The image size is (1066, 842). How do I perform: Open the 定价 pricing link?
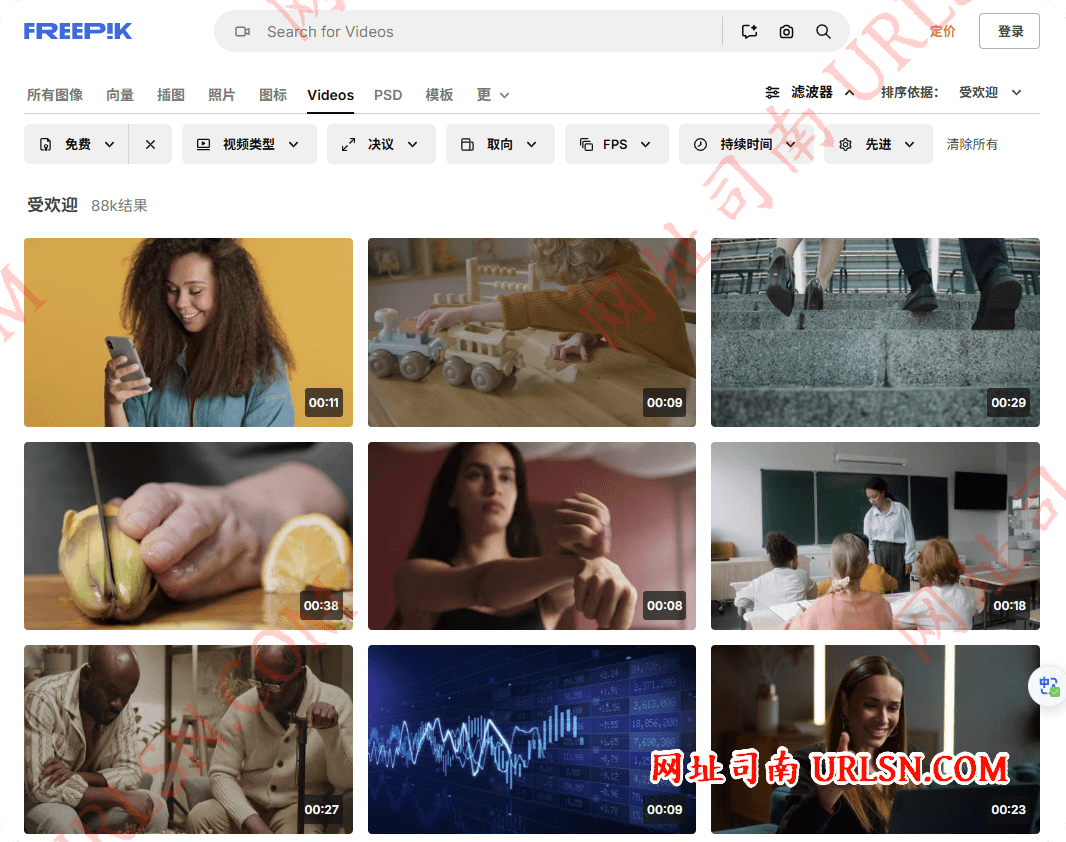click(x=942, y=31)
